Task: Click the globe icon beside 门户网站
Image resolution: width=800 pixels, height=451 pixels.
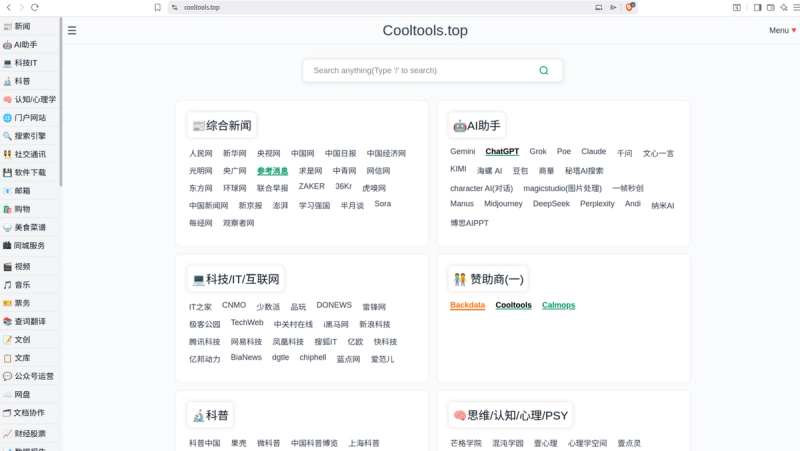Action: [x=7, y=118]
